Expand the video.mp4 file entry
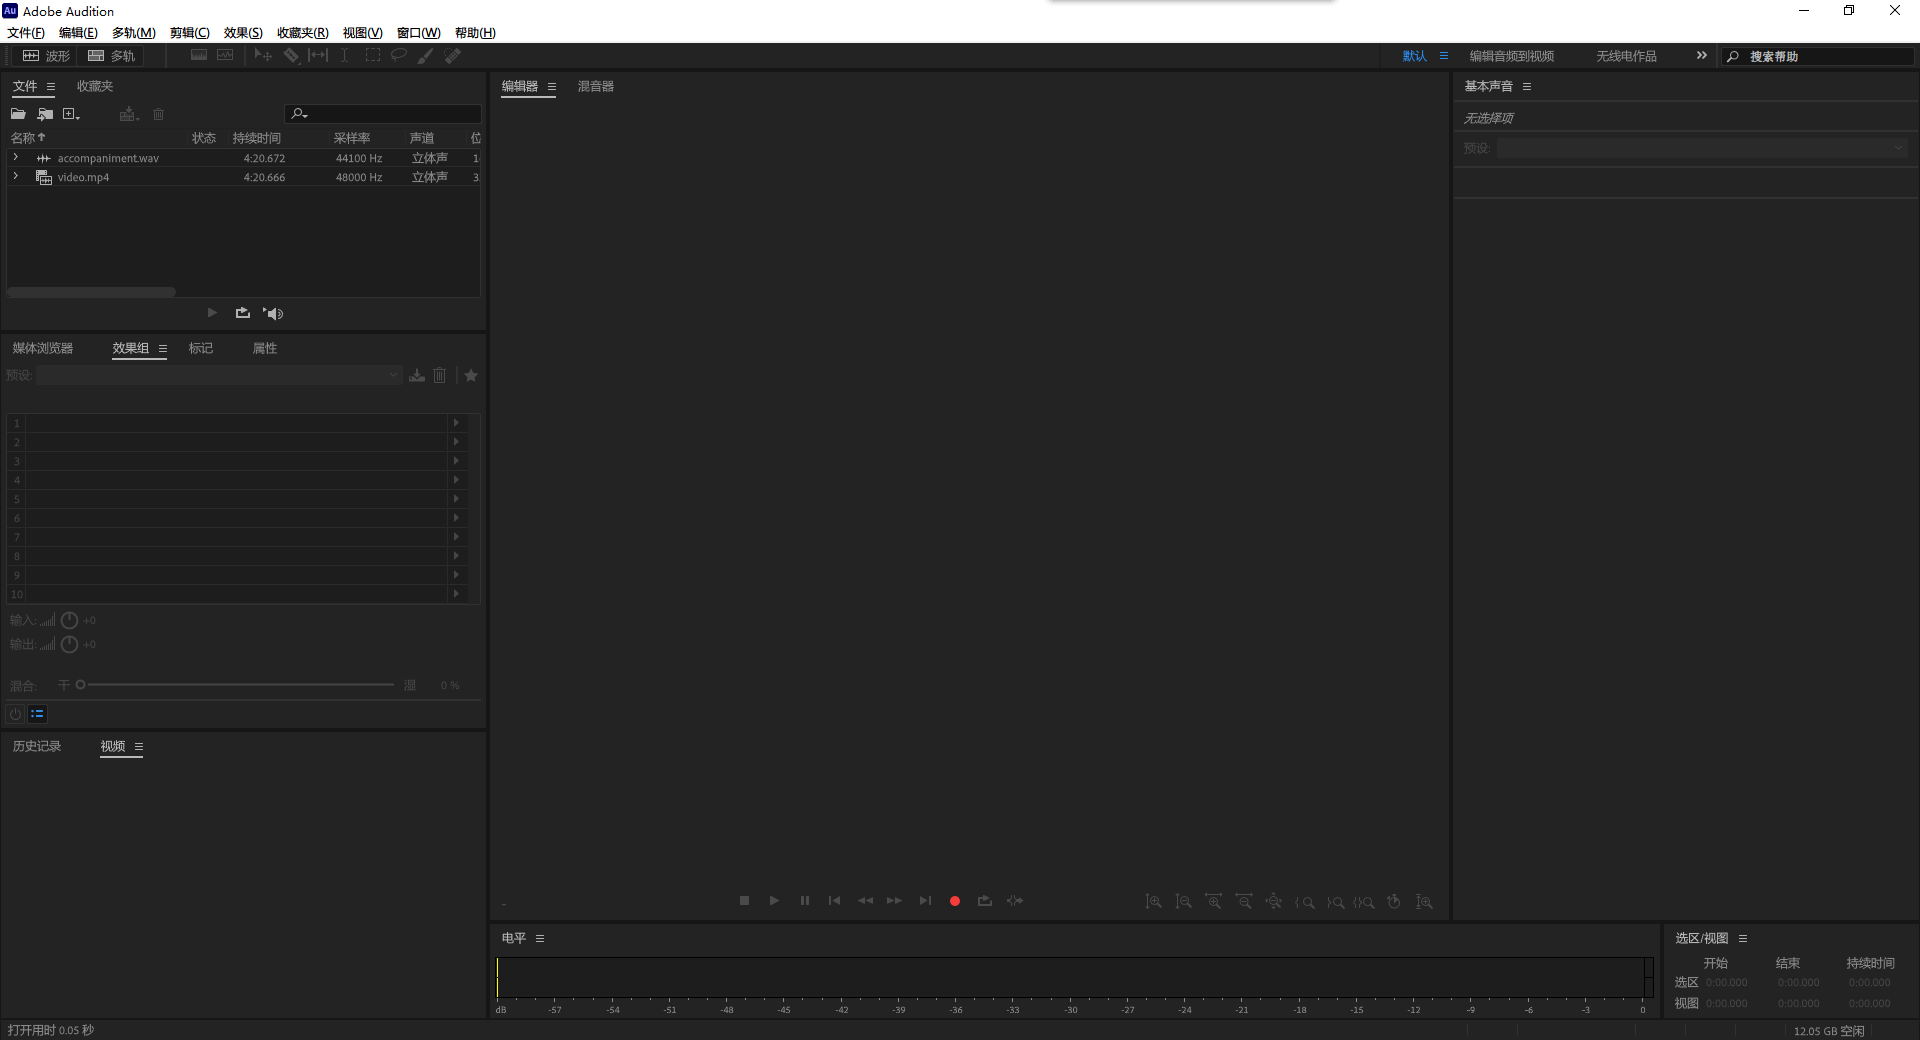This screenshot has height=1040, width=1920. pyautogui.click(x=15, y=177)
